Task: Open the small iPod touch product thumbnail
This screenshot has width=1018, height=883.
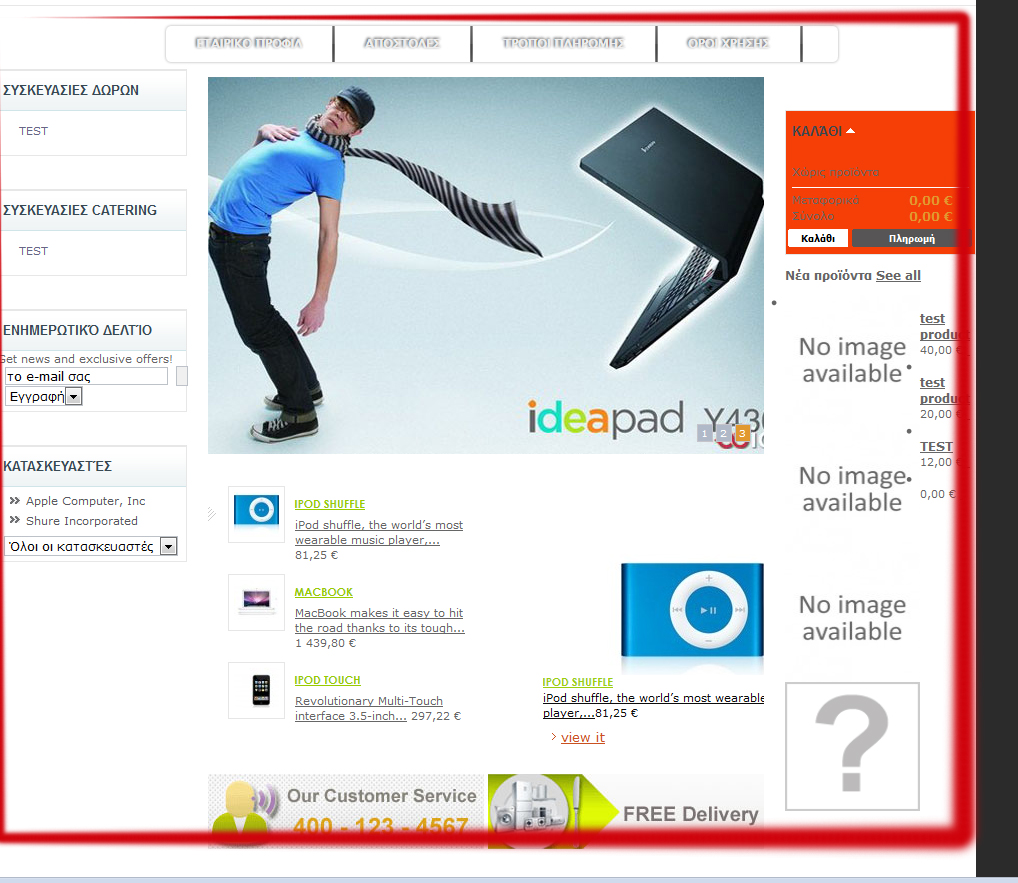Action: pyautogui.click(x=256, y=690)
